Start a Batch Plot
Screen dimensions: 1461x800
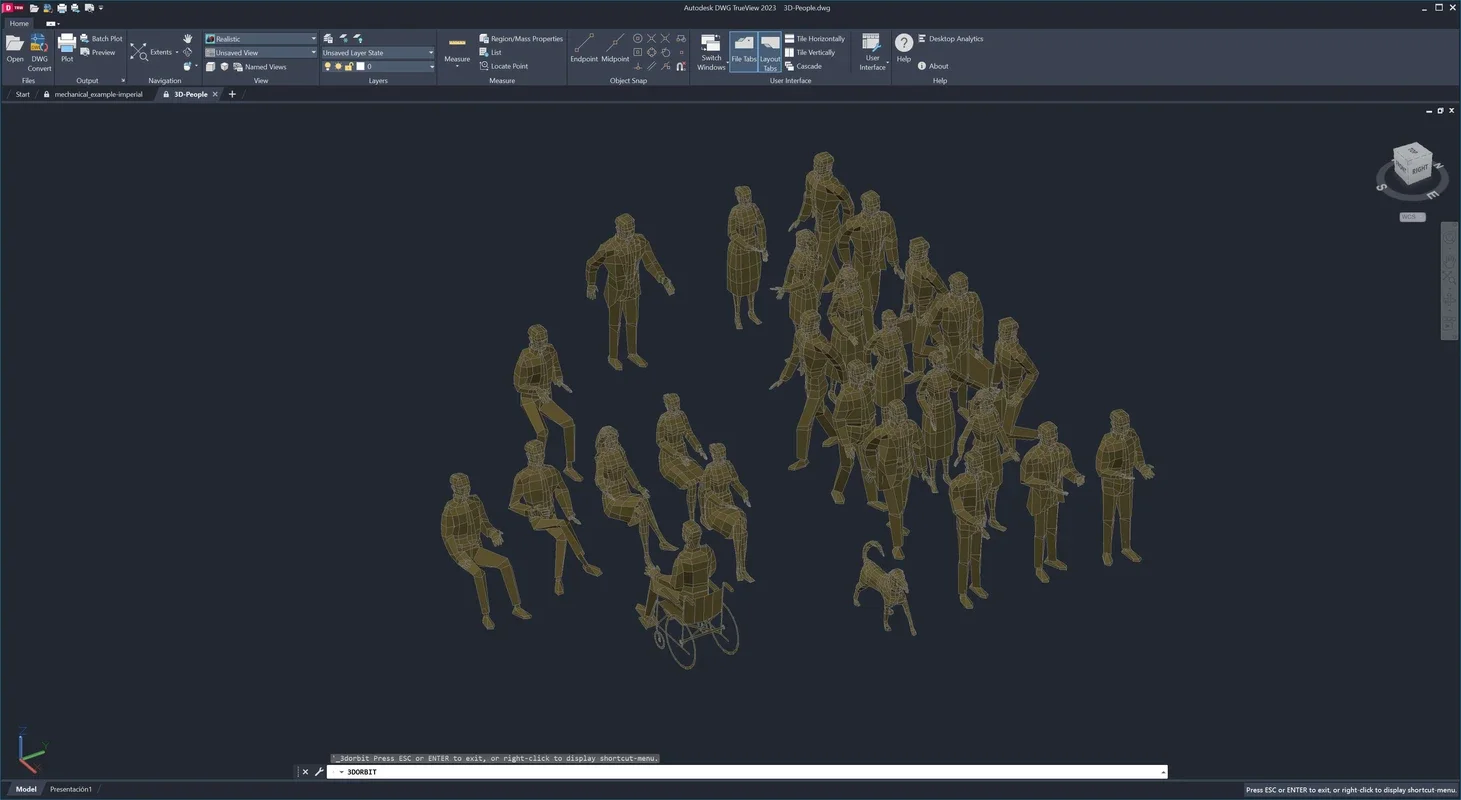101,39
